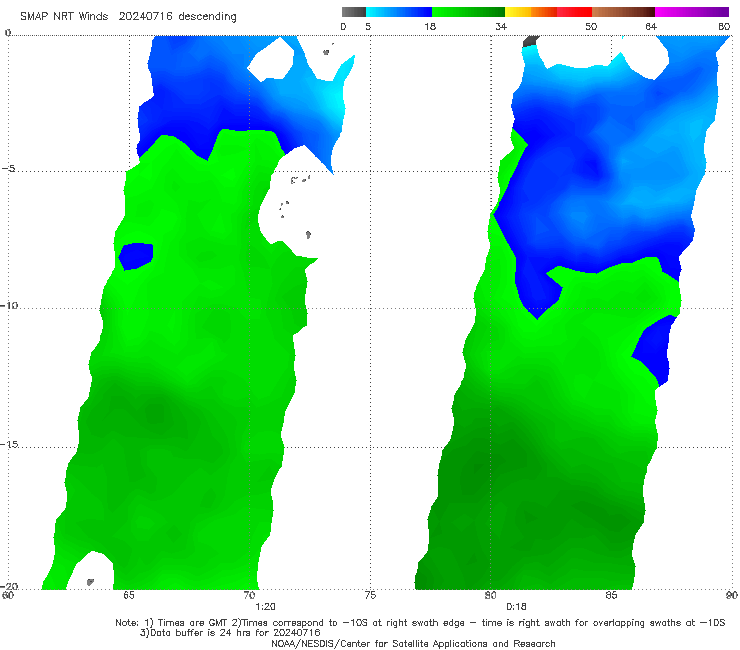This screenshot has height=650, width=740.
Task: Click the swath time label "1:20"
Action: [265, 607]
